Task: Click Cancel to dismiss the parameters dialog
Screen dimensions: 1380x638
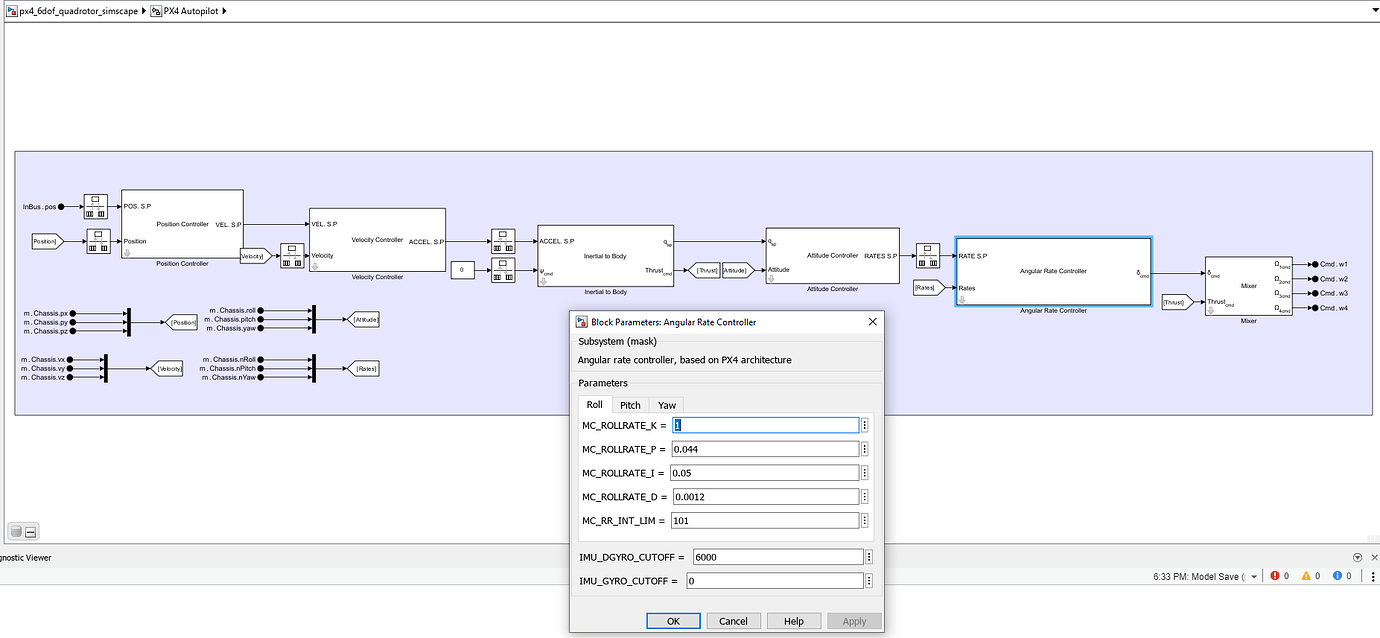Action: (733, 620)
